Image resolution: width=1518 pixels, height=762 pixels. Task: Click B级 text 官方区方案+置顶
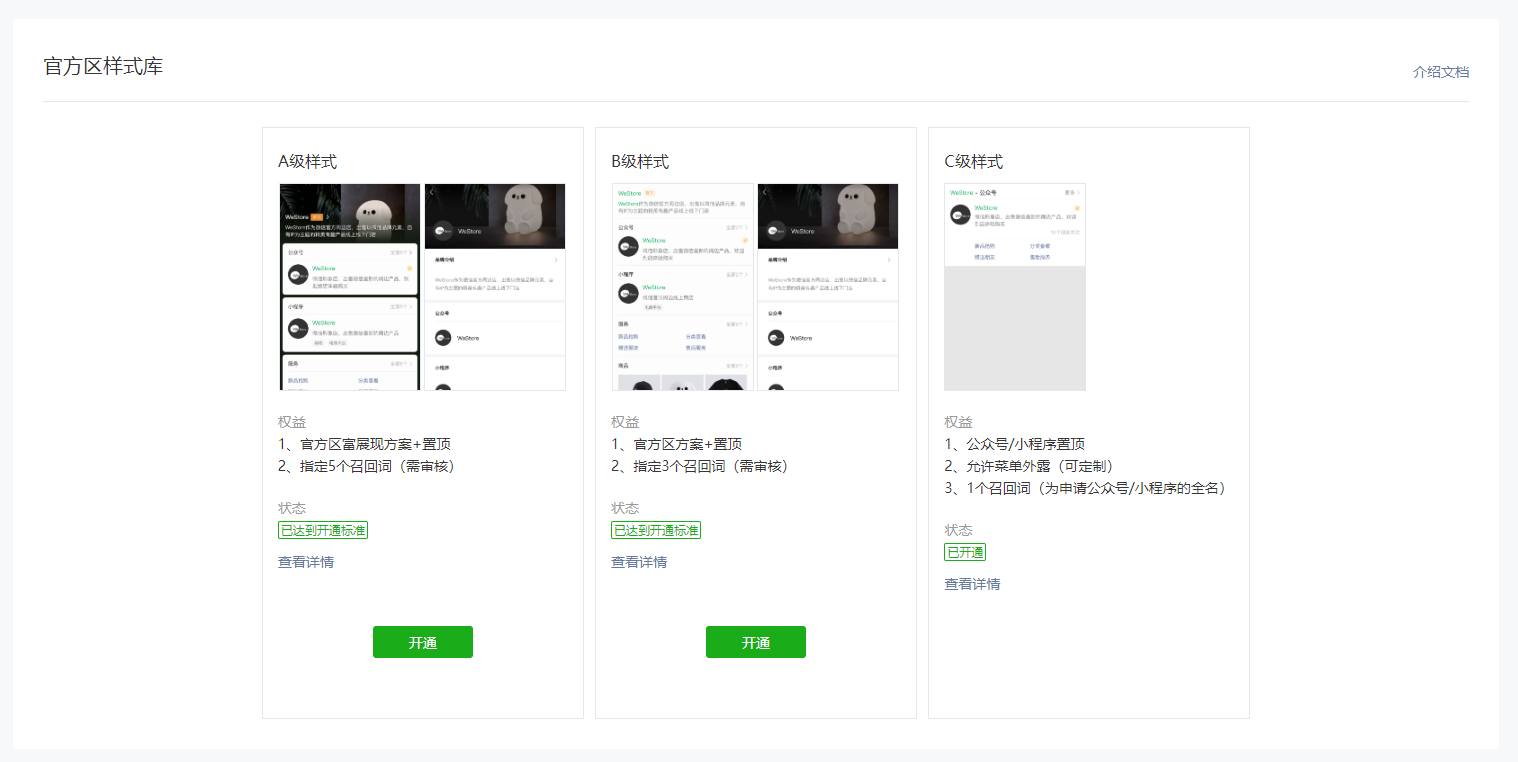(x=688, y=444)
